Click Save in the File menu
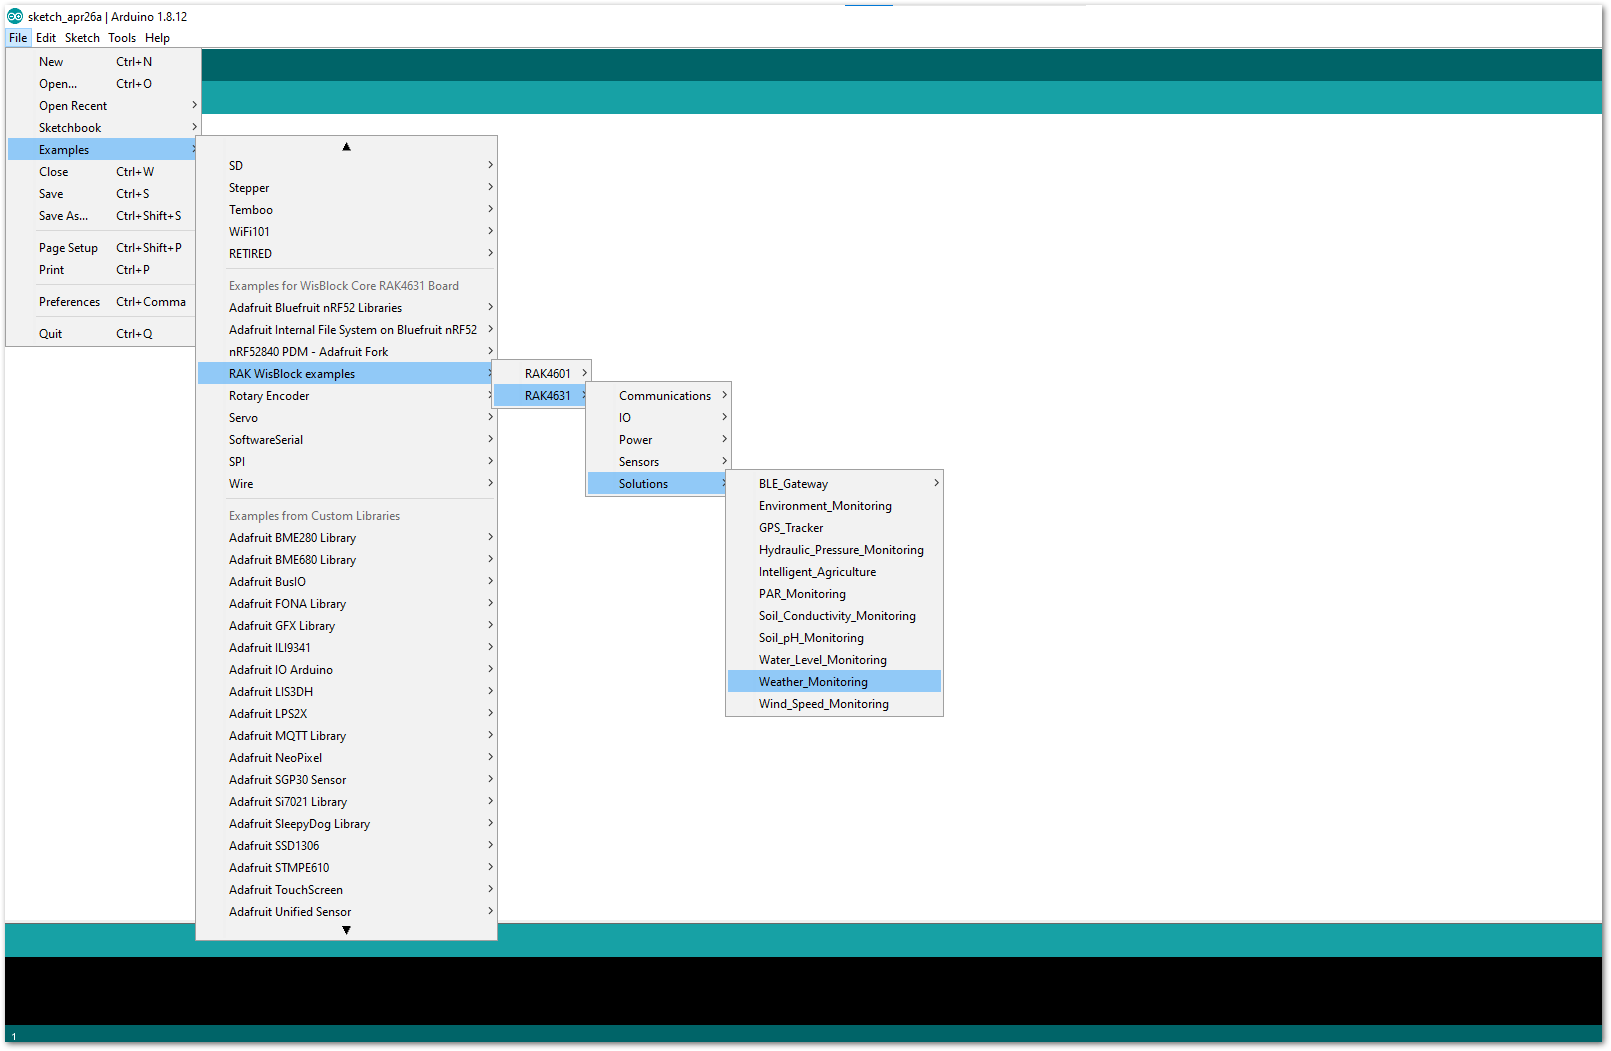 tap(103, 194)
